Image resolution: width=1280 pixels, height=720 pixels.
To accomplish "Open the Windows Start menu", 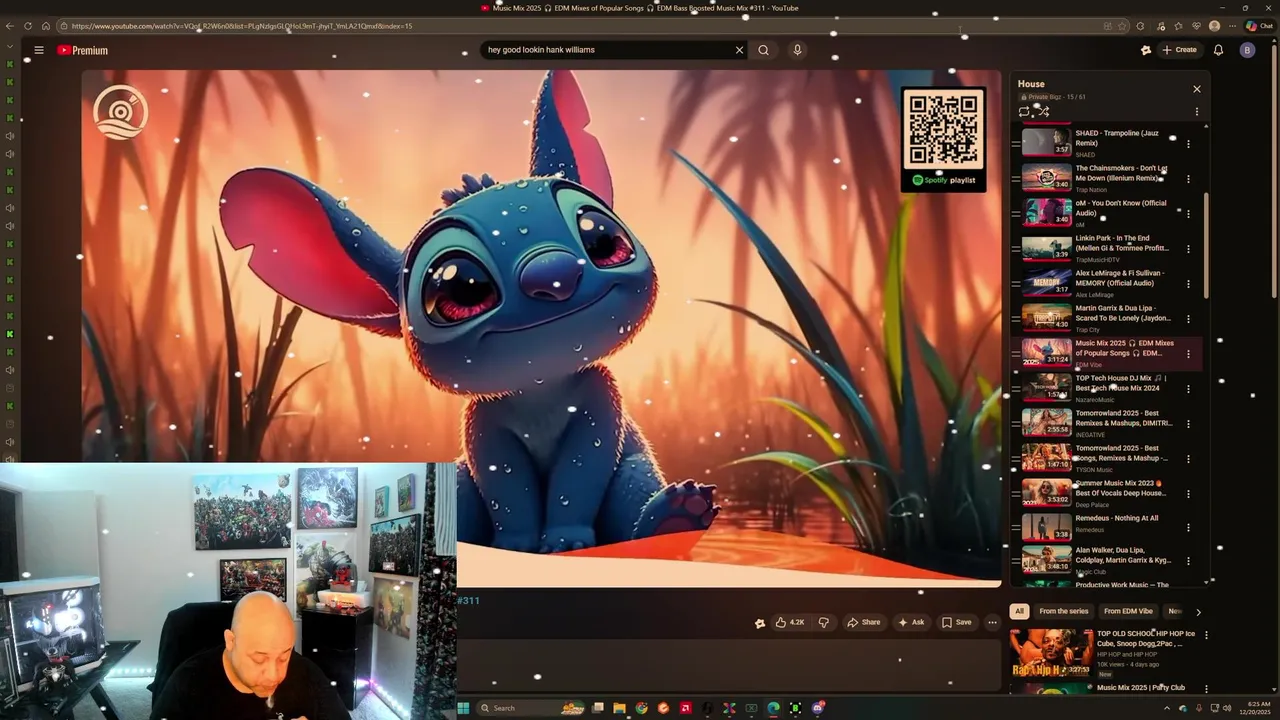I will [463, 708].
